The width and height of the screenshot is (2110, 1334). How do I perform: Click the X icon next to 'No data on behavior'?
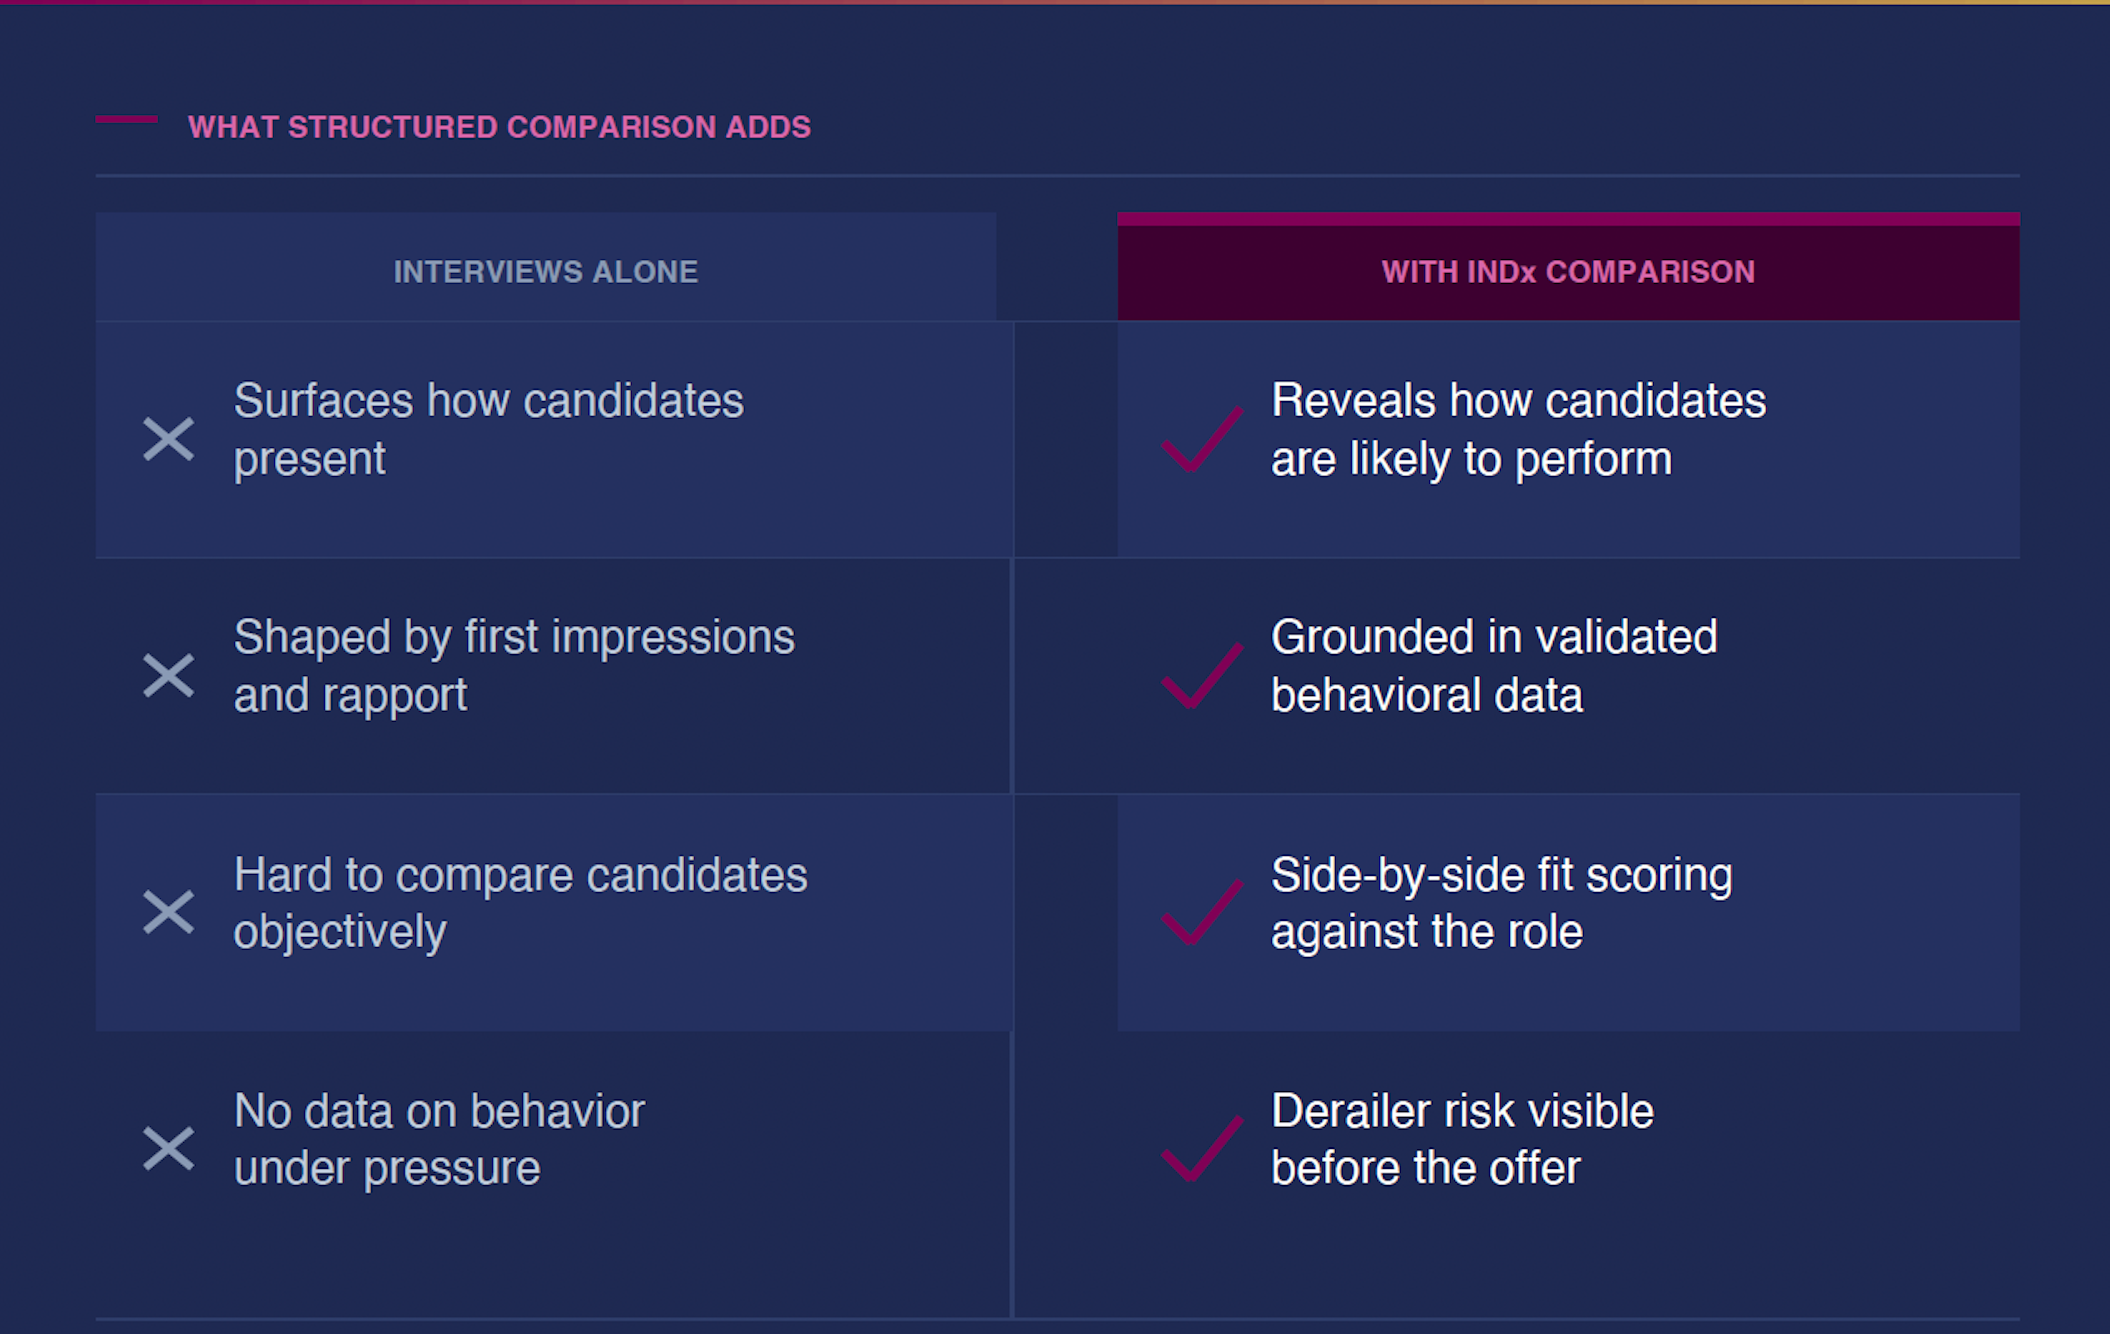(x=168, y=1148)
